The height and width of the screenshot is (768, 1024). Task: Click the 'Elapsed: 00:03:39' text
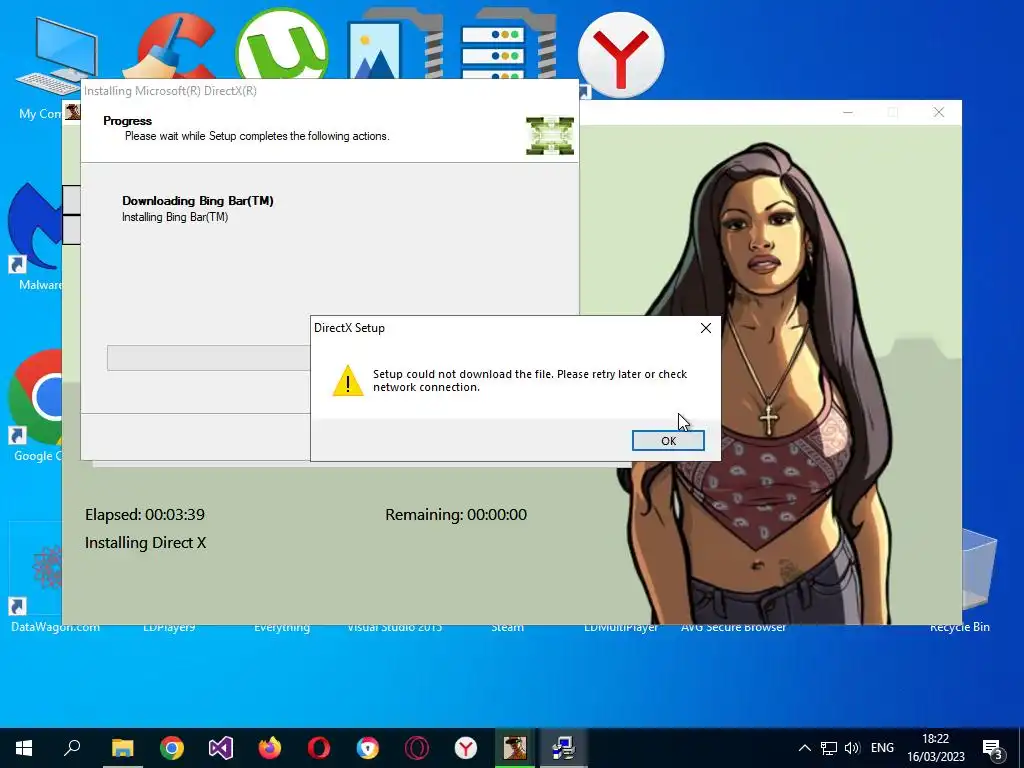click(x=144, y=515)
